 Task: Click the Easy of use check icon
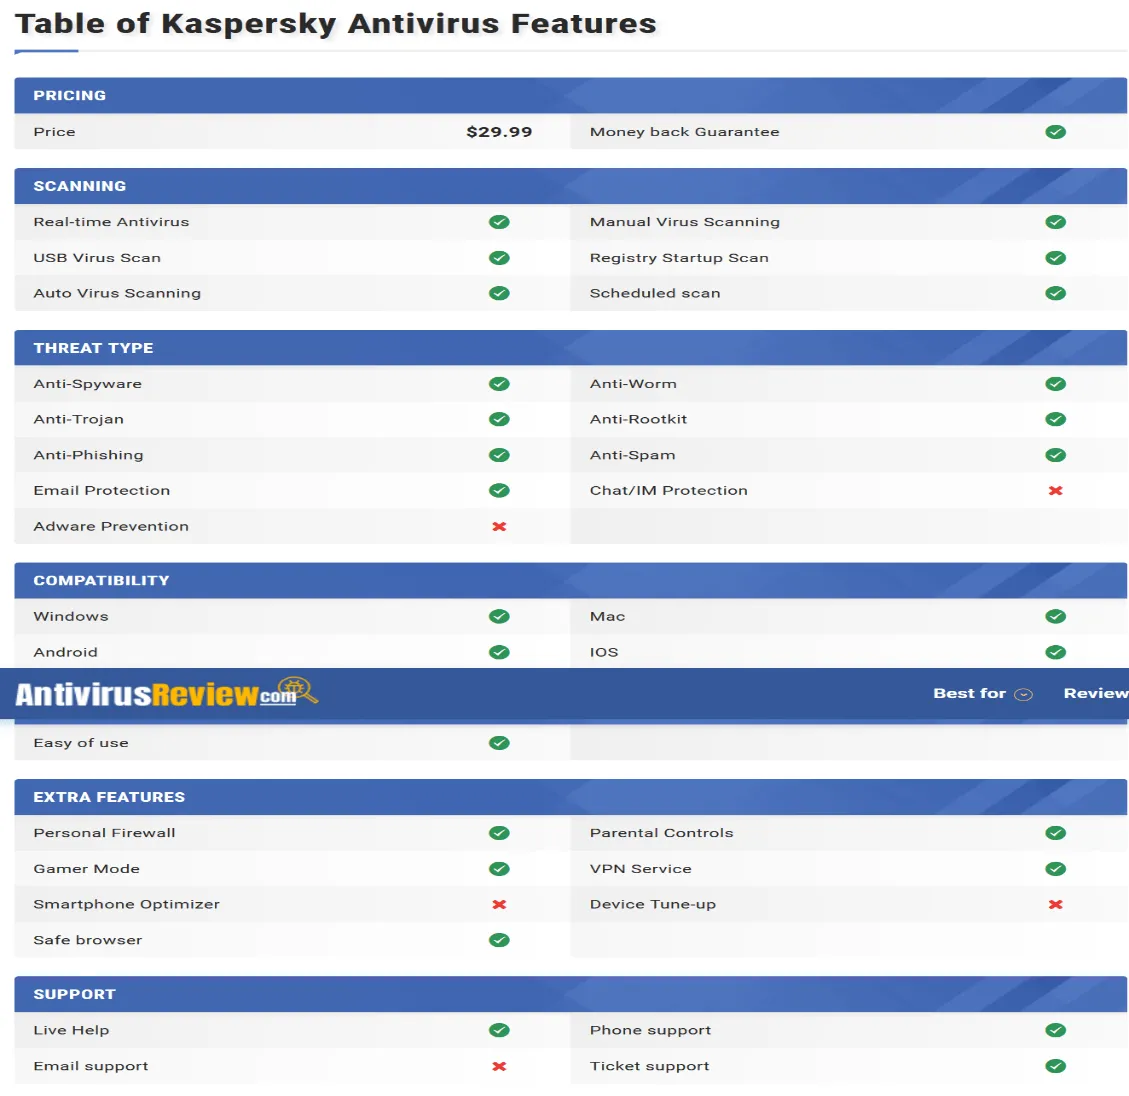[x=499, y=743]
